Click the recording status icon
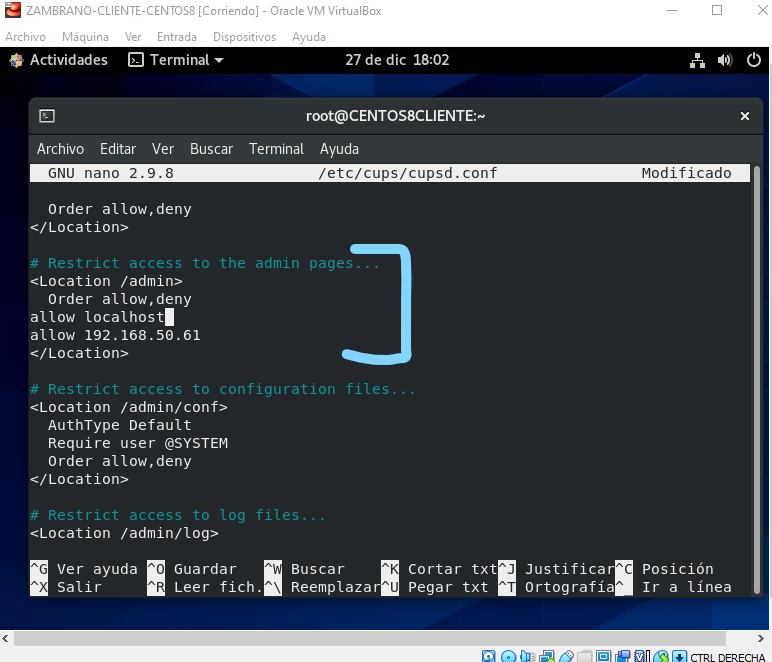Viewport: 772px width, 662px height. 623,656
